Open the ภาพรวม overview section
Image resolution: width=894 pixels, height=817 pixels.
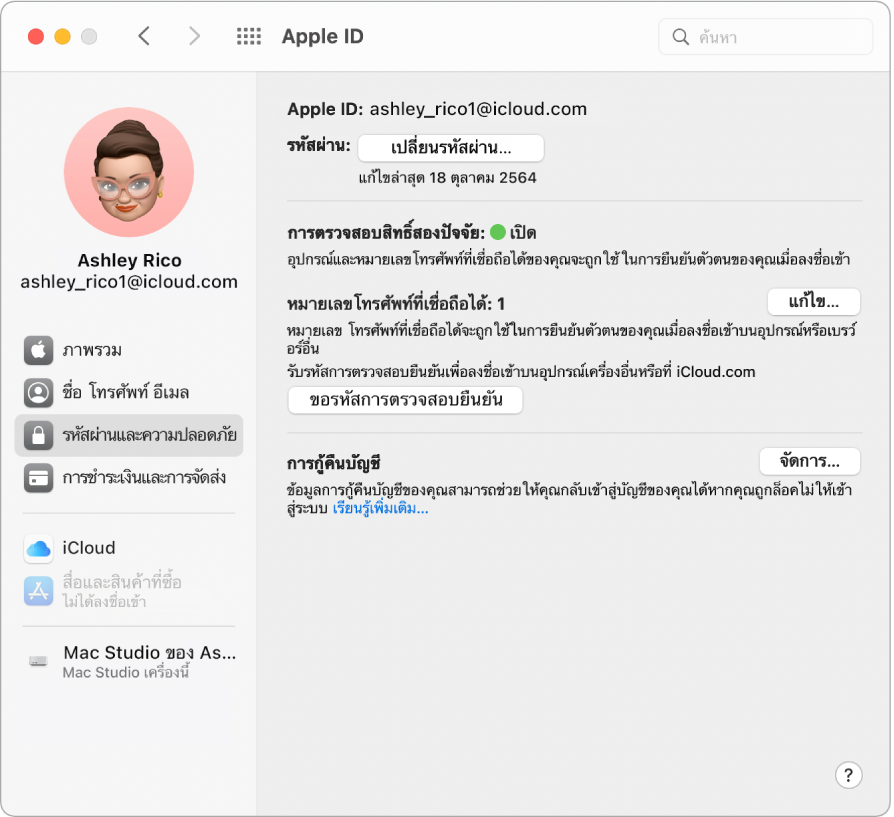[129, 350]
